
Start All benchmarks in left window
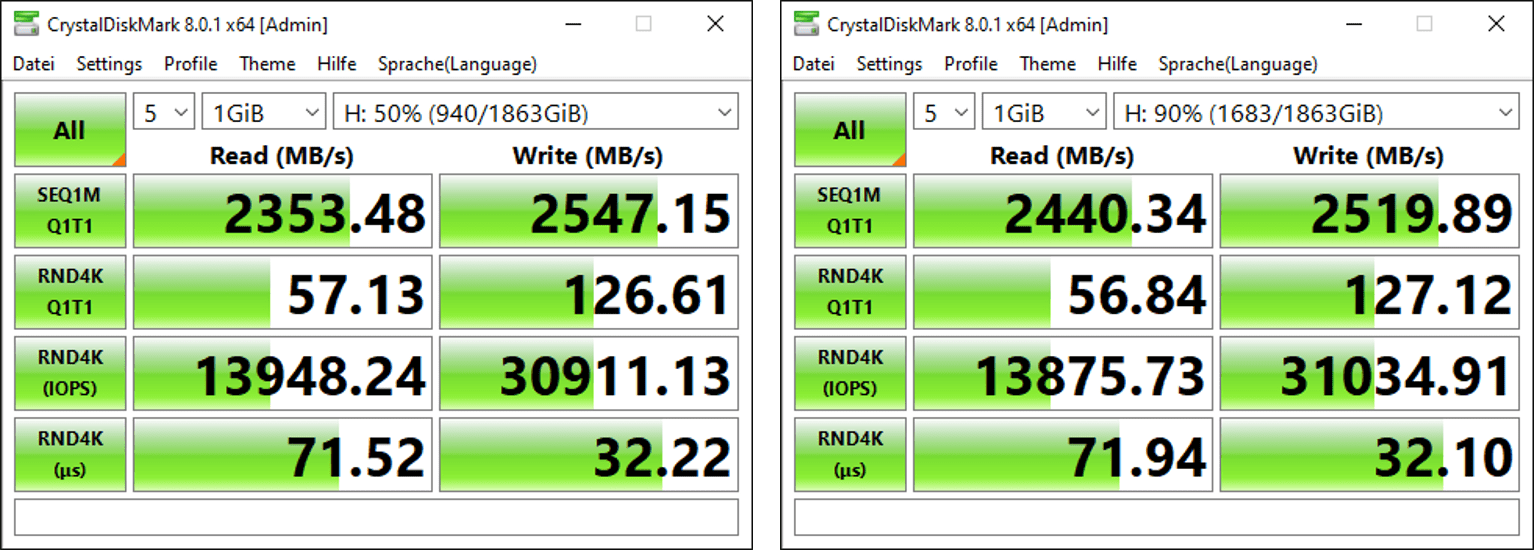pyautogui.click(x=70, y=130)
